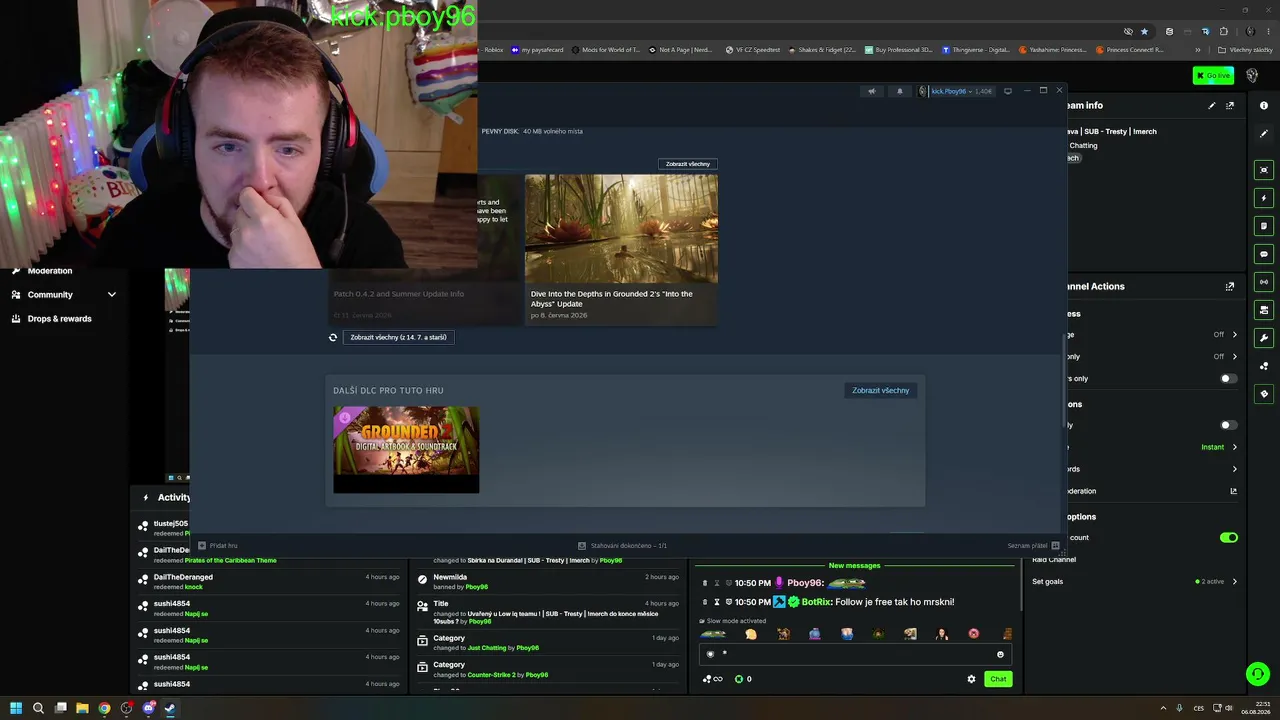1280x720 pixels.
Task: Disable the green viewer count toggle
Action: pos(1228,538)
